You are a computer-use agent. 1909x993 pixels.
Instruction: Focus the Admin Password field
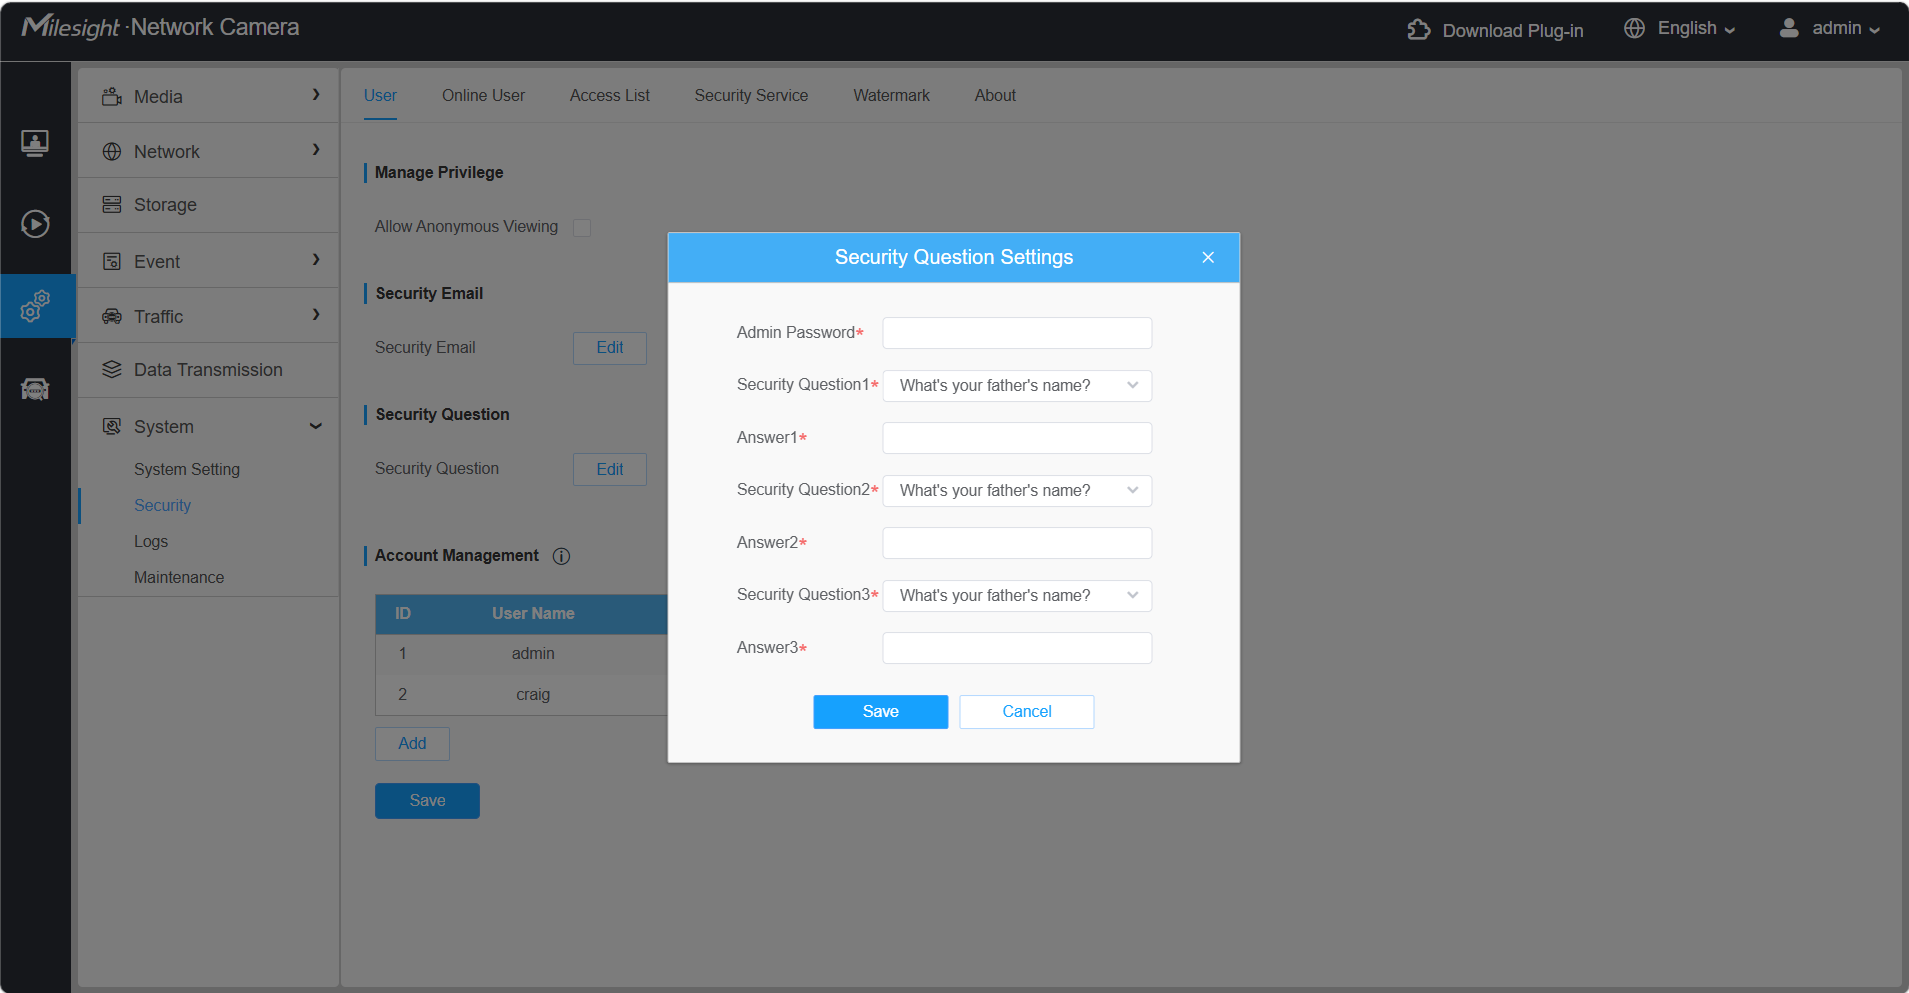[1017, 333]
